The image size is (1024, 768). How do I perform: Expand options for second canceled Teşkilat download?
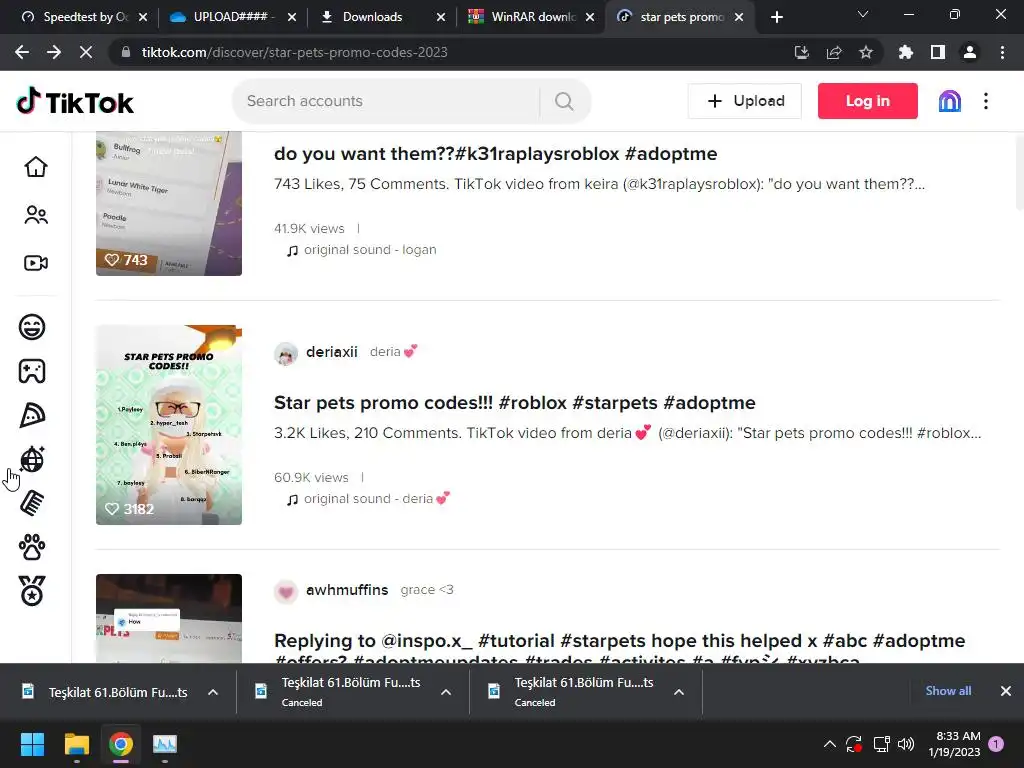click(446, 692)
